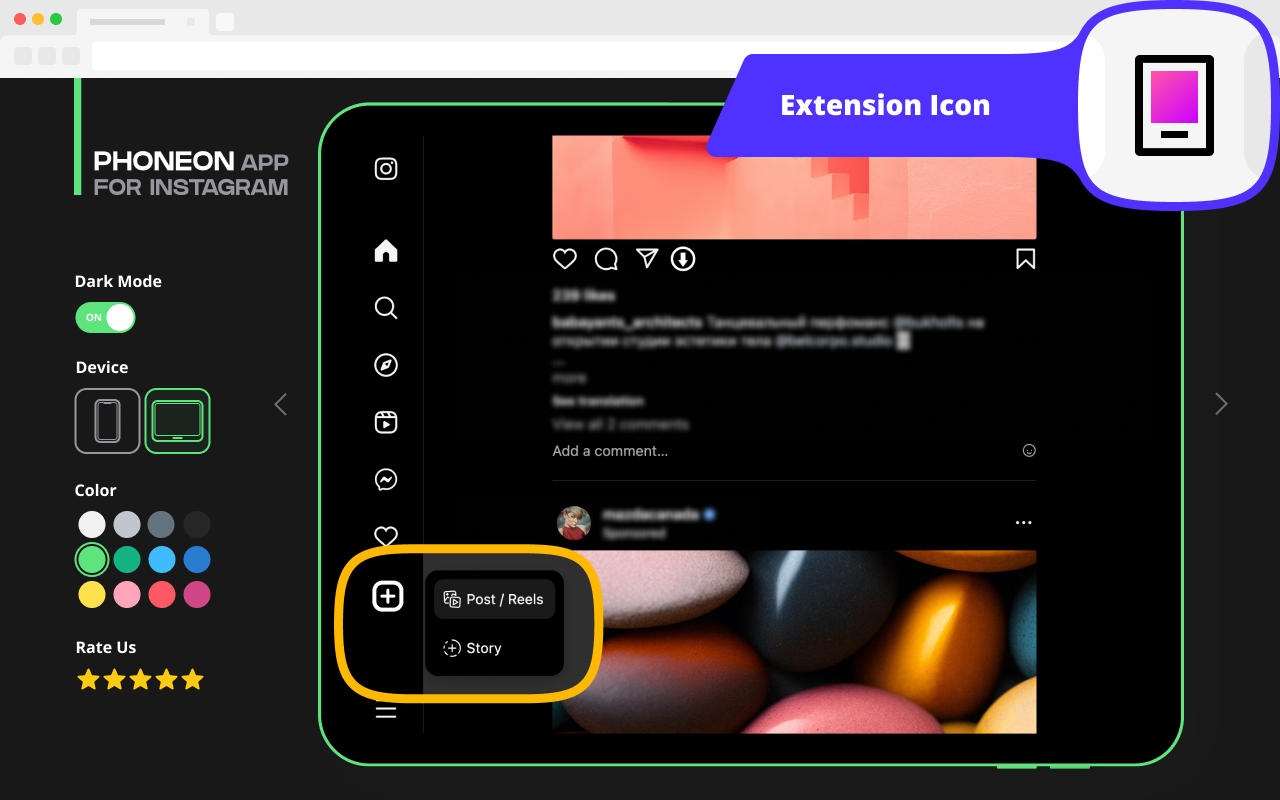This screenshot has height=800, width=1280.
Task: Like the post with heart icon
Action: pyautogui.click(x=565, y=259)
